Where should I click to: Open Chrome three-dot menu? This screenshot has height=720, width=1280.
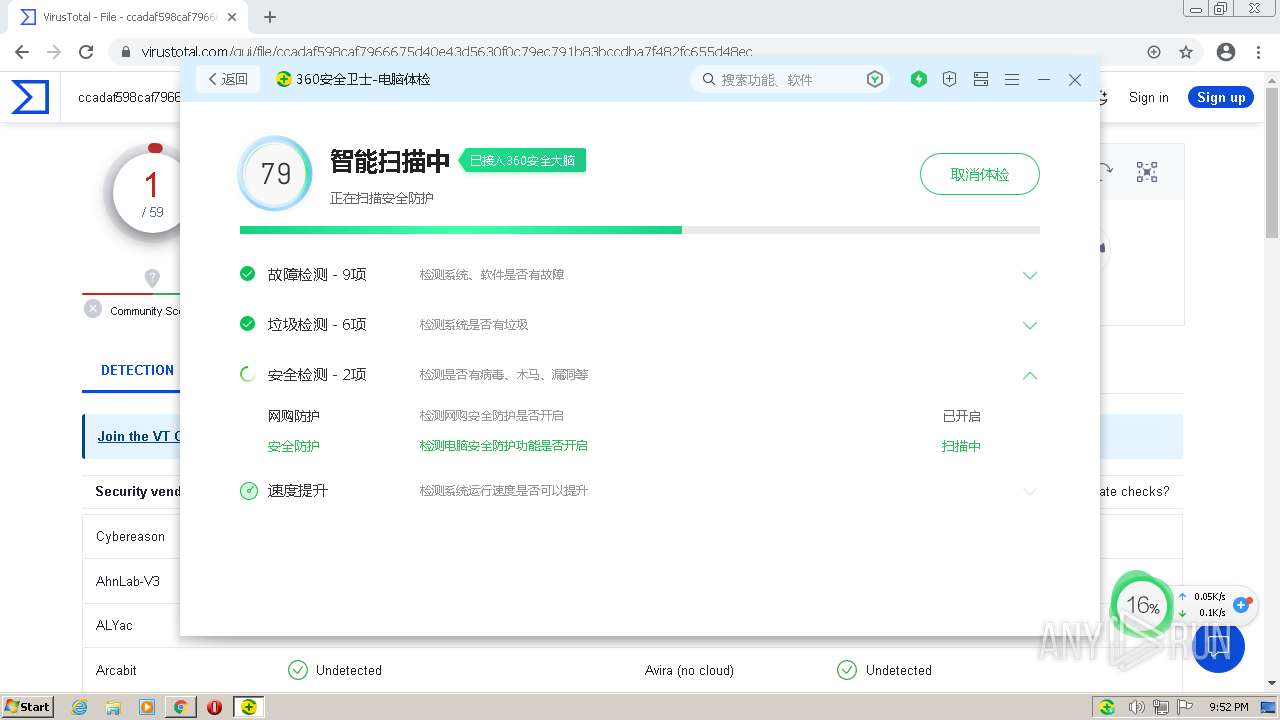pos(1259,52)
